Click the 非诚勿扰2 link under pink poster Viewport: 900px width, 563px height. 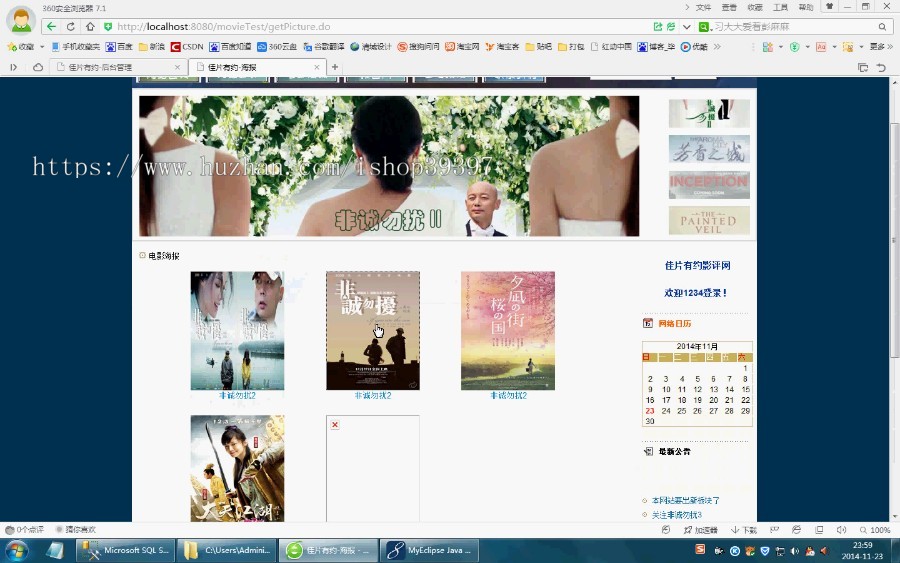[x=508, y=395]
